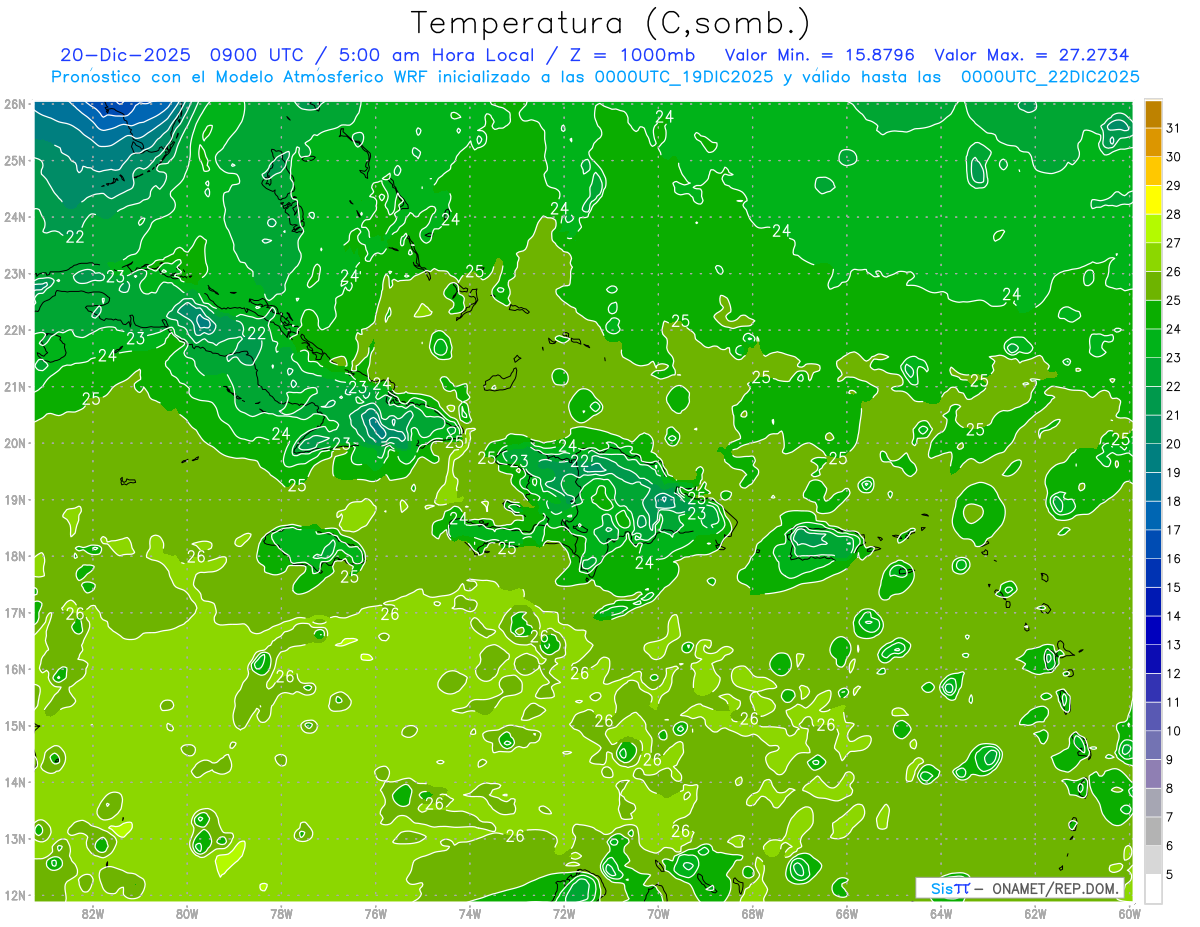Click the 66W longitude axis label

(x=846, y=913)
